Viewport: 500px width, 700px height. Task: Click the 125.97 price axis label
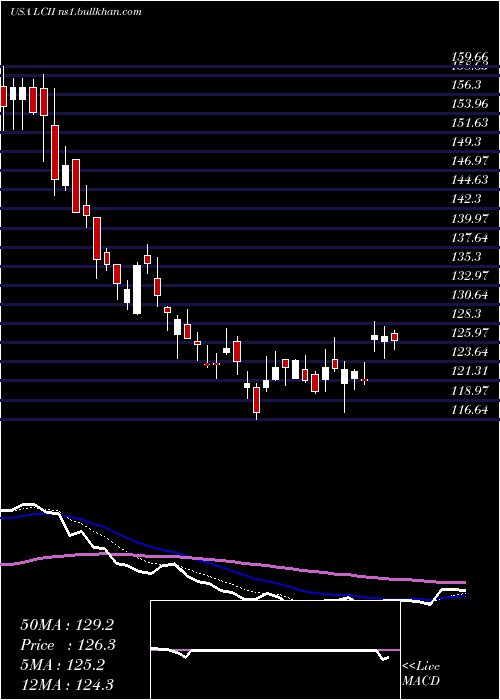[x=469, y=333]
